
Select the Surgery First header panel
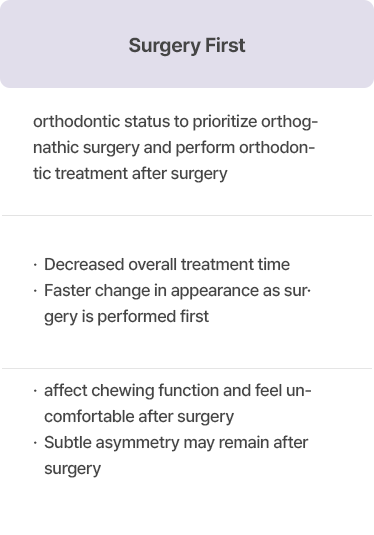click(187, 44)
